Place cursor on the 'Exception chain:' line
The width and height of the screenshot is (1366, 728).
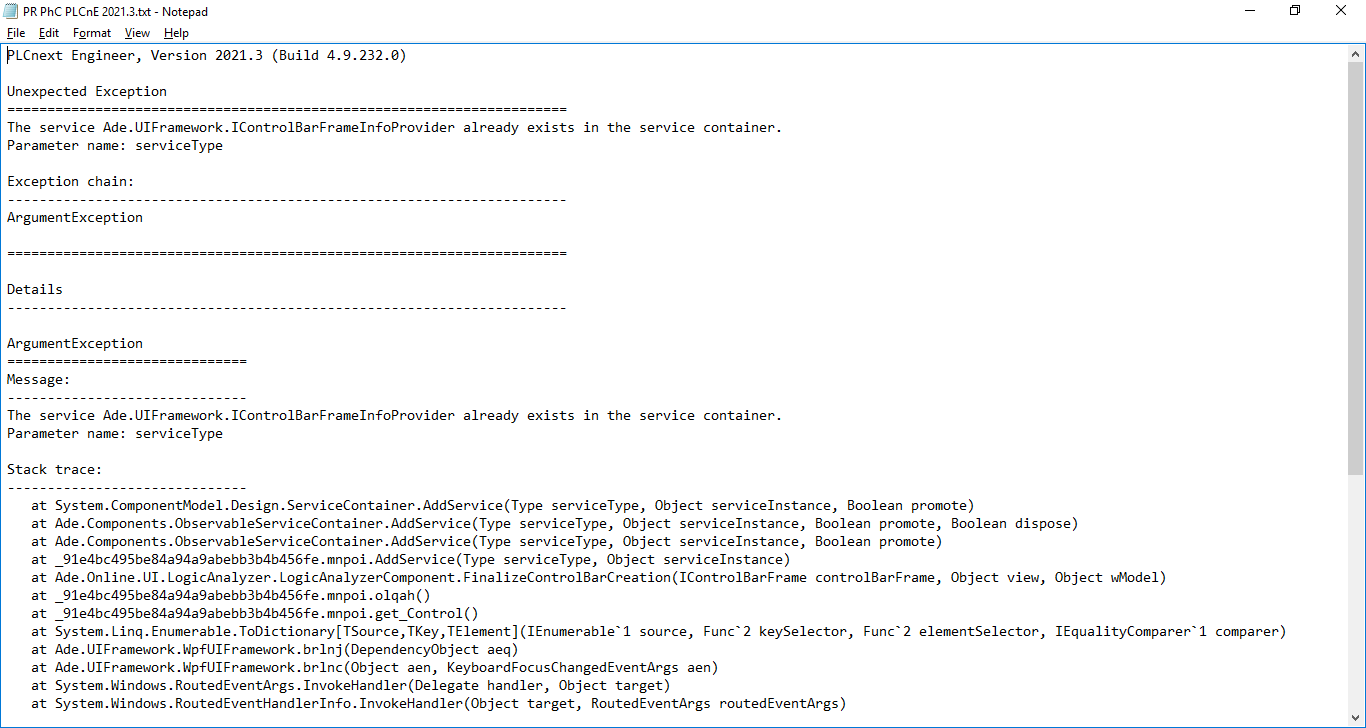(70, 182)
